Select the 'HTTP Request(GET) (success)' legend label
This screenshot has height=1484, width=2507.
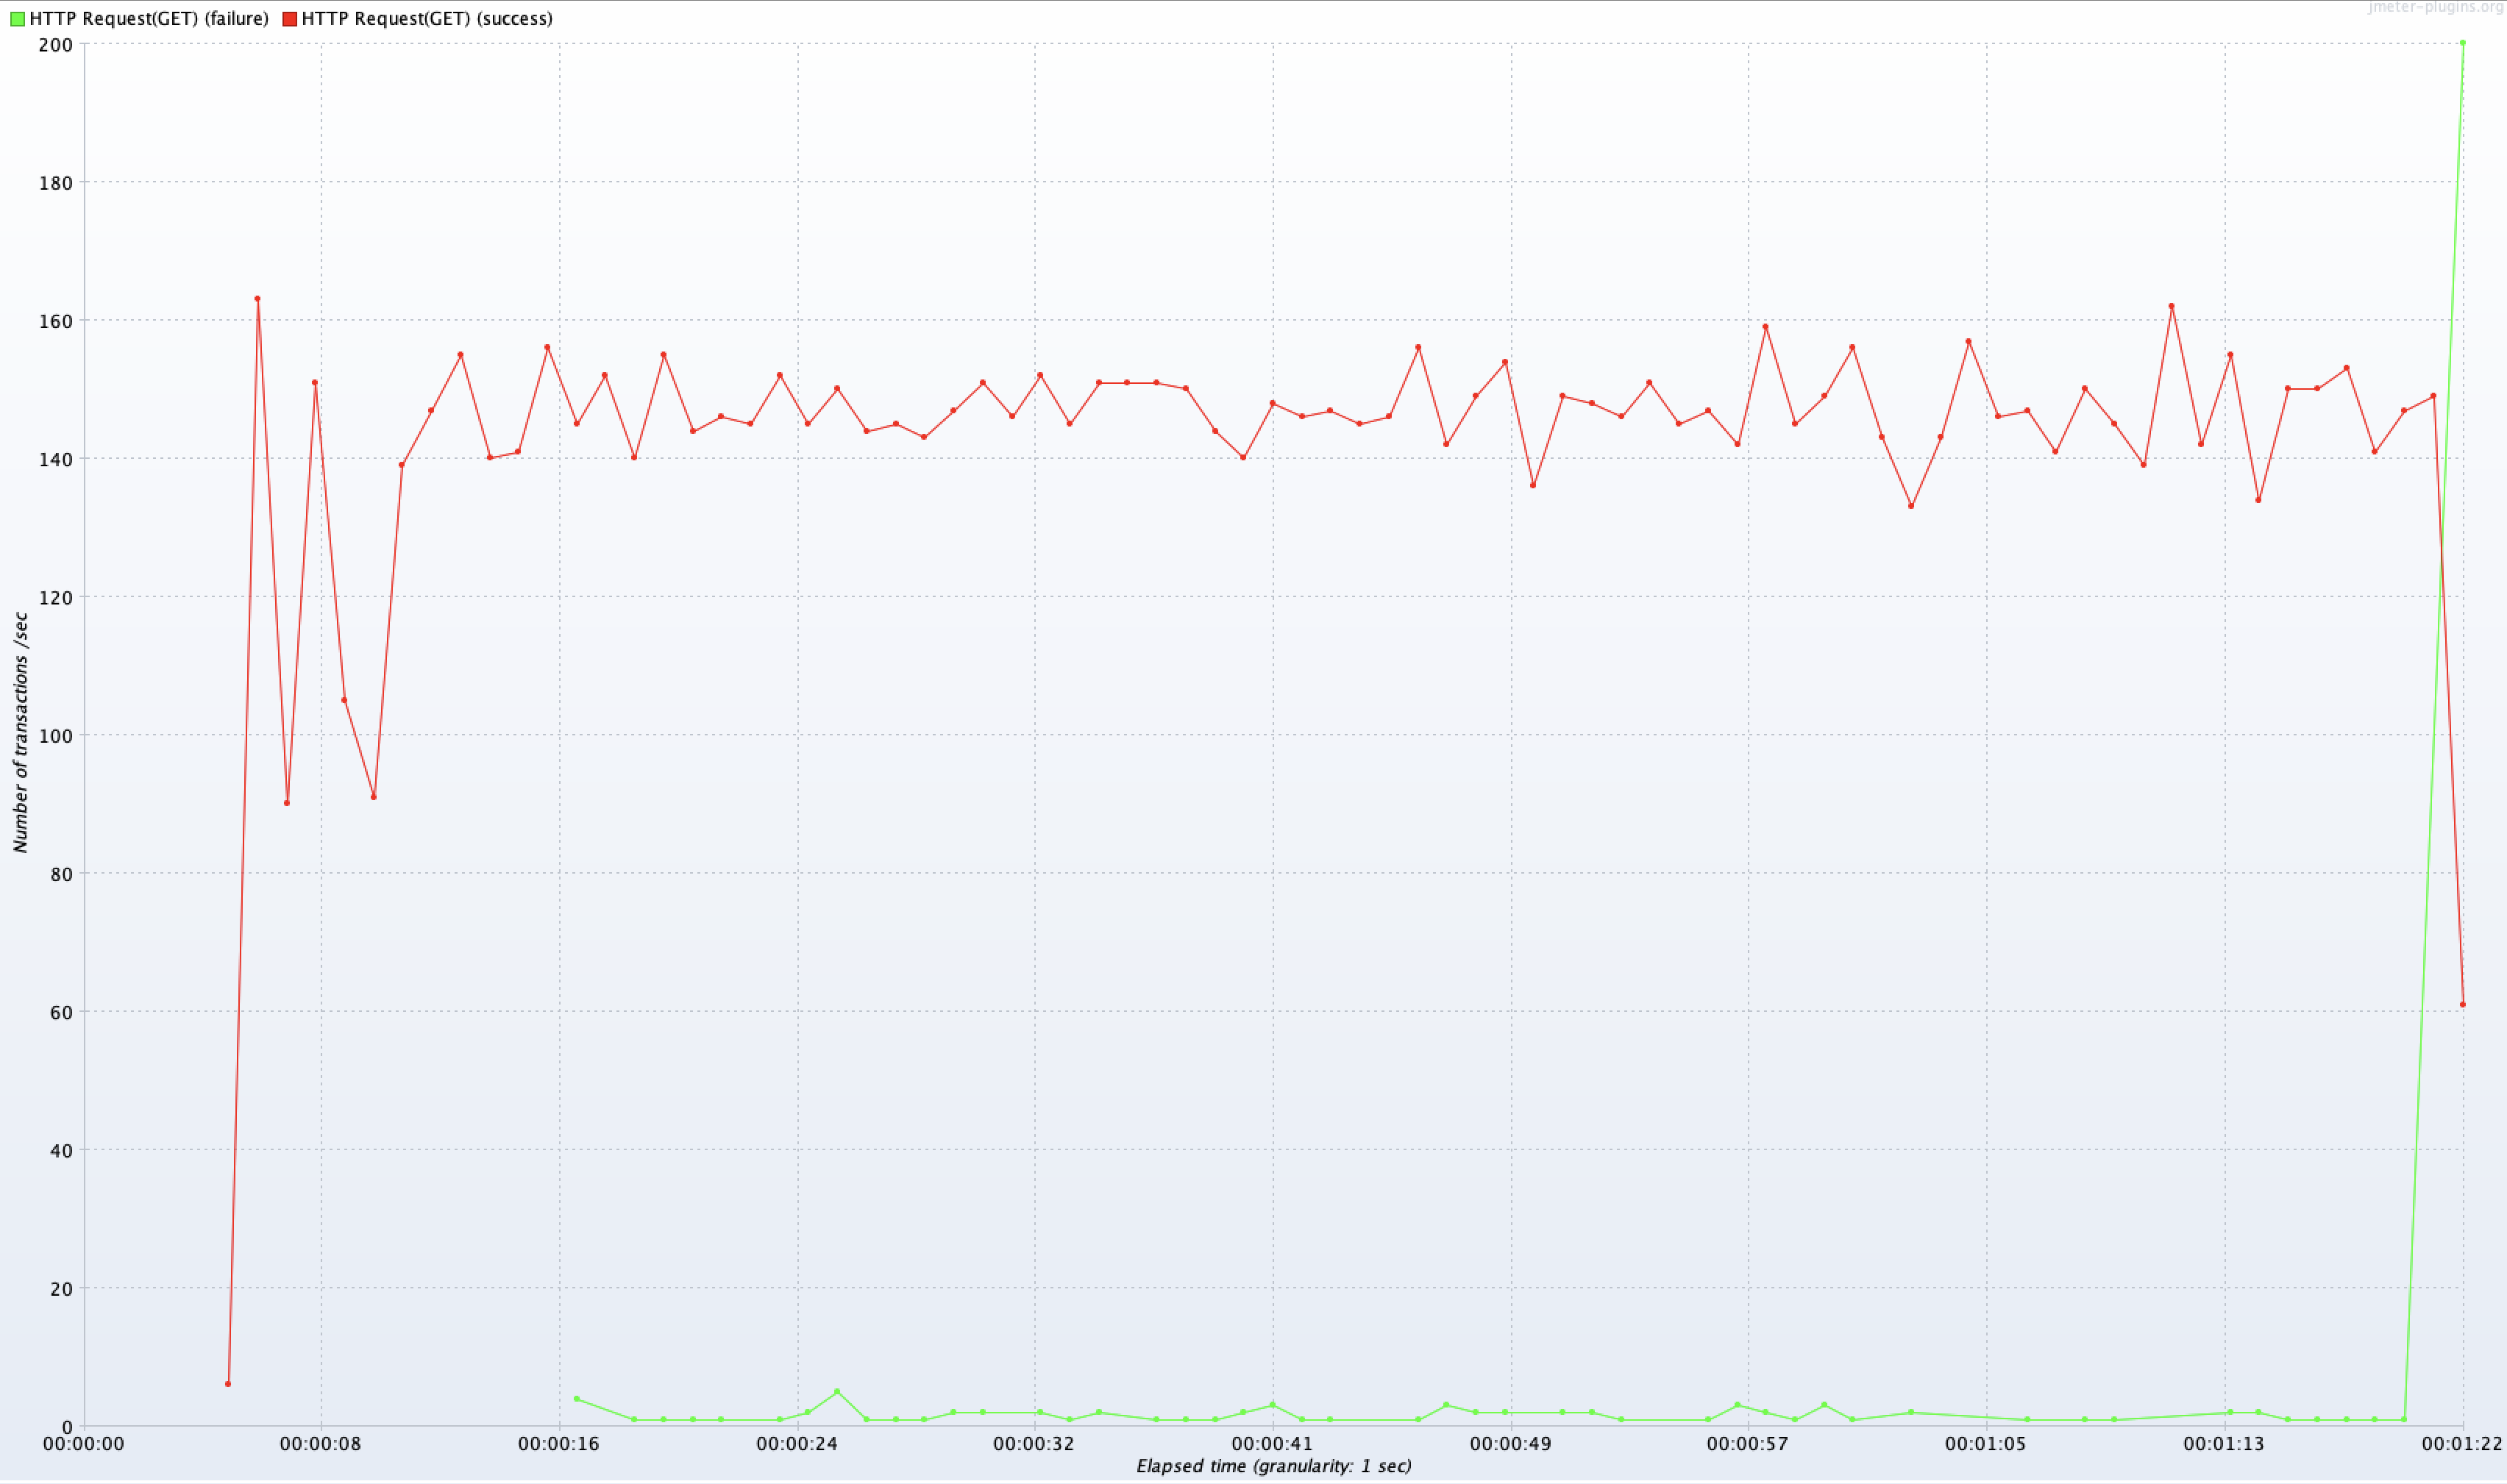pyautogui.click(x=427, y=19)
